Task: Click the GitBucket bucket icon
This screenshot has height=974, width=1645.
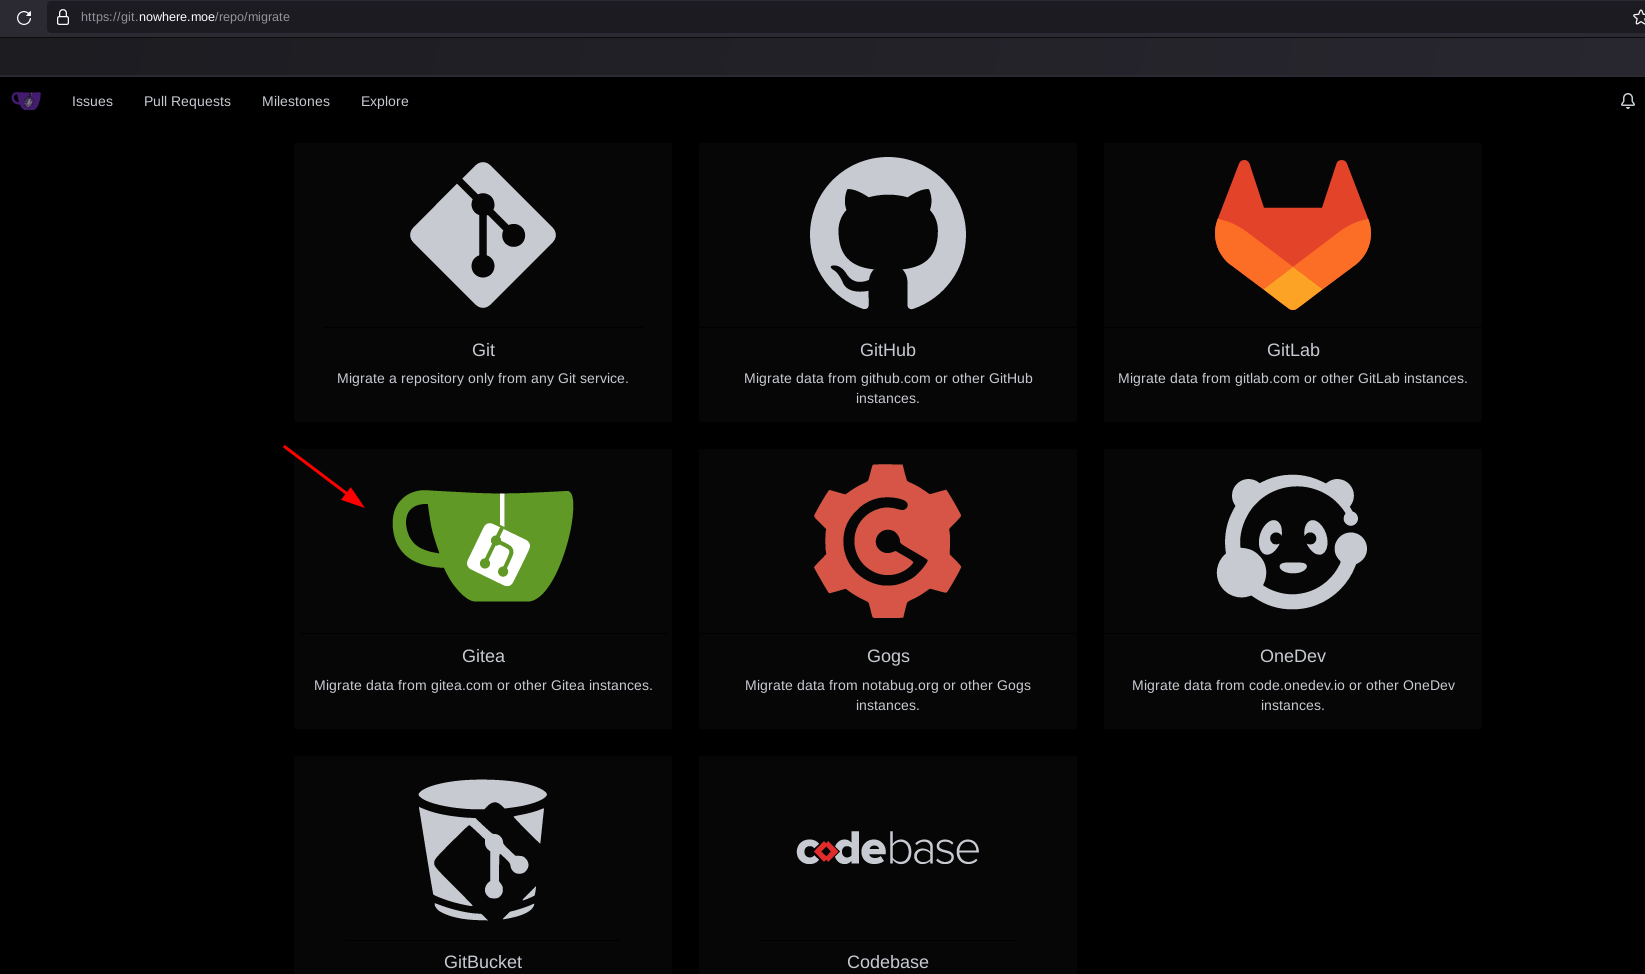Action: tap(483, 849)
